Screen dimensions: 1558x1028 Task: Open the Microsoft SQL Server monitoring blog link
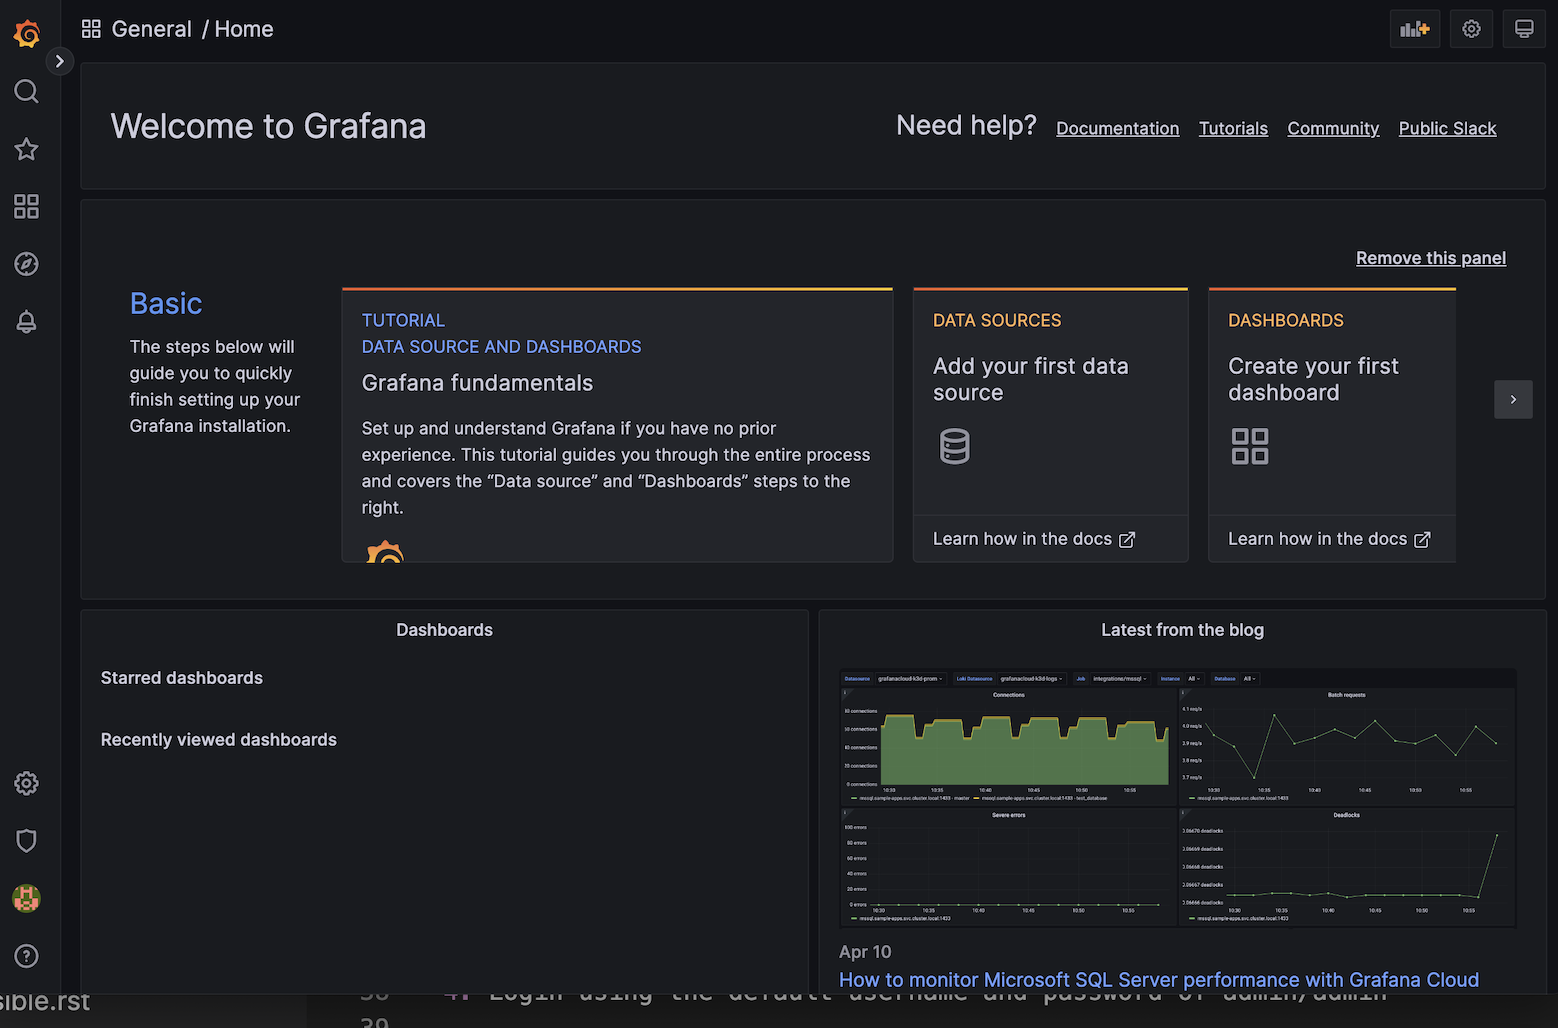(1159, 980)
